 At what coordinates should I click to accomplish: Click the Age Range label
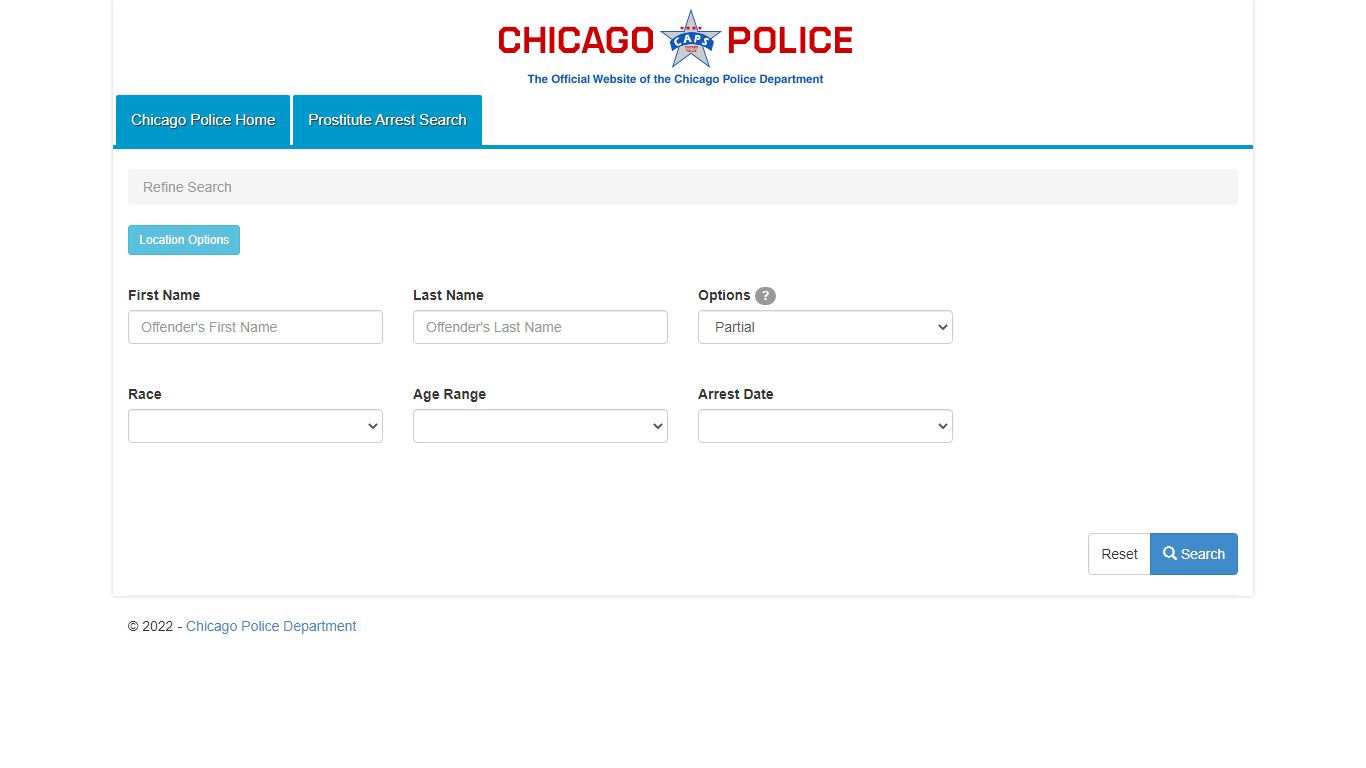pyautogui.click(x=449, y=394)
